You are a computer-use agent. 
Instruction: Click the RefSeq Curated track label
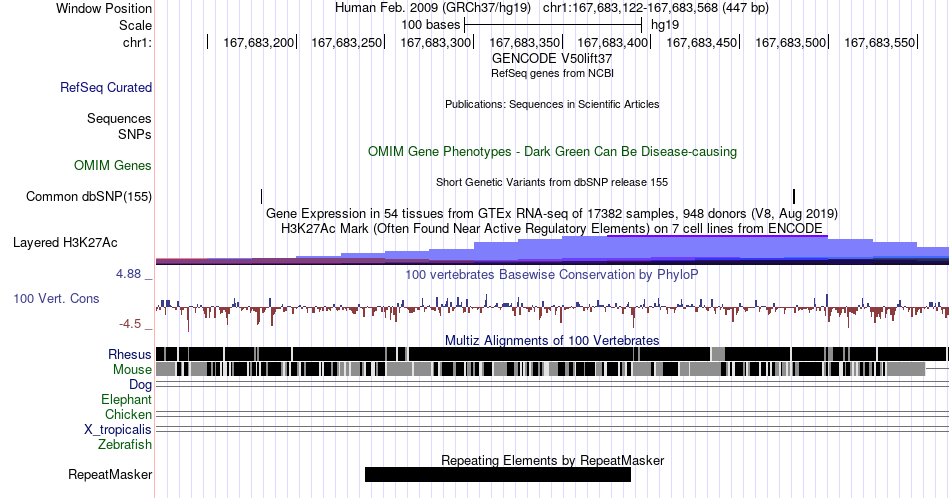105,87
